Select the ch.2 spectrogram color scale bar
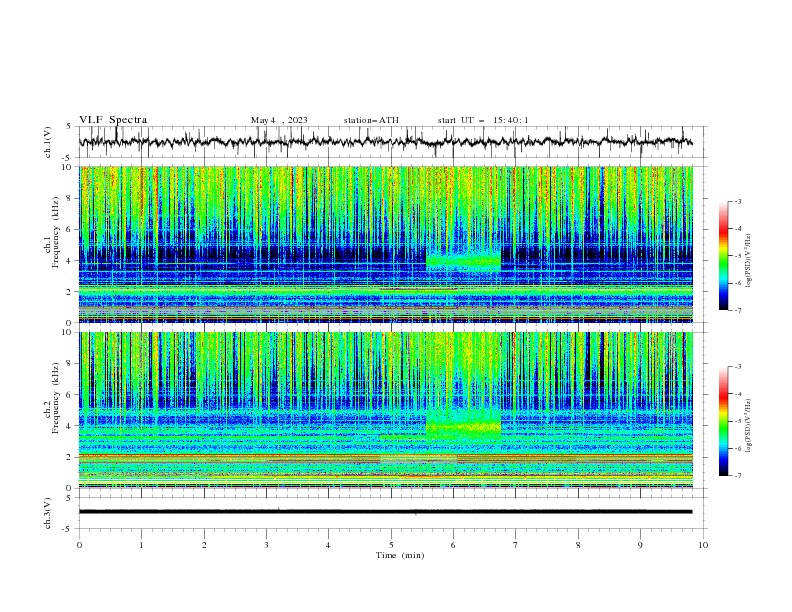Image resolution: width=792 pixels, height=612 pixels. [x=724, y=421]
